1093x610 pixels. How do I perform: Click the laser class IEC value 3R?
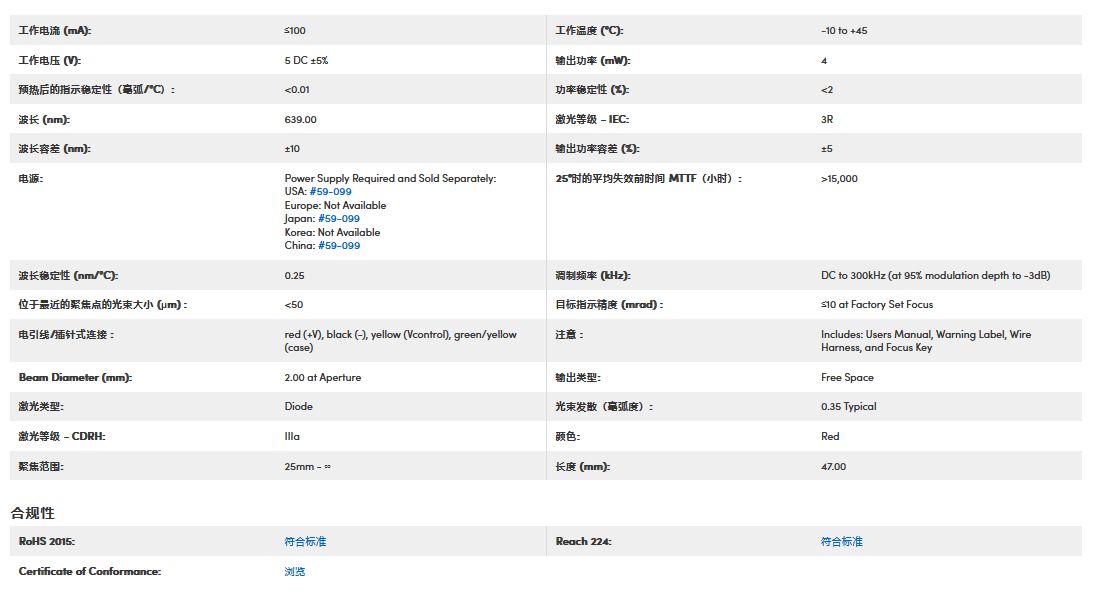click(827, 120)
